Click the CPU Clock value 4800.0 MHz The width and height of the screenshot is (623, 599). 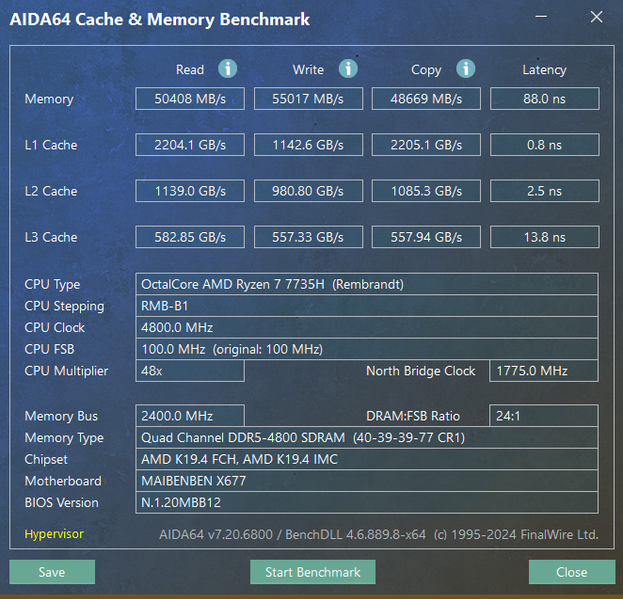tap(367, 327)
